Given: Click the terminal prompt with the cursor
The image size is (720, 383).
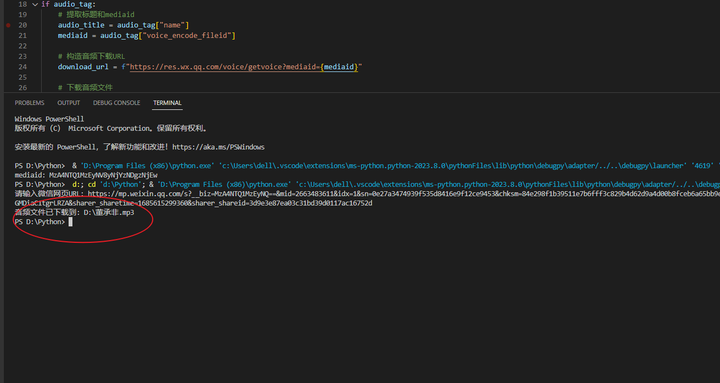Looking at the screenshot, I should click(43, 222).
